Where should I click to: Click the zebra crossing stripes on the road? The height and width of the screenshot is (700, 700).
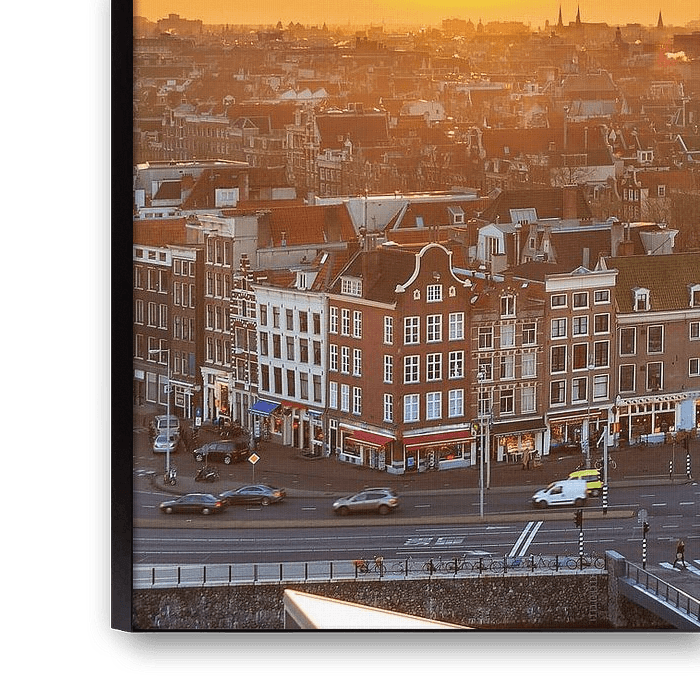point(524,539)
